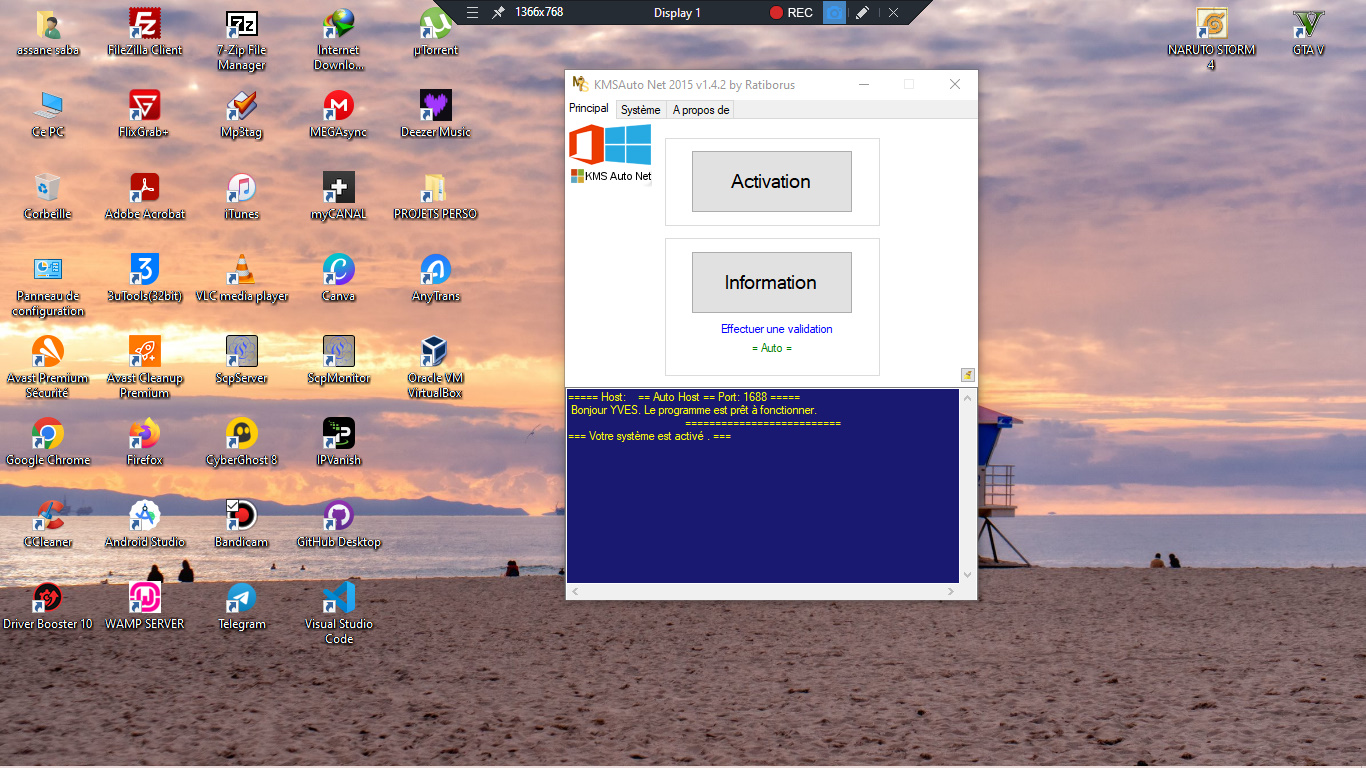
Task: Launch WAMP SERVER icon
Action: pos(145,607)
